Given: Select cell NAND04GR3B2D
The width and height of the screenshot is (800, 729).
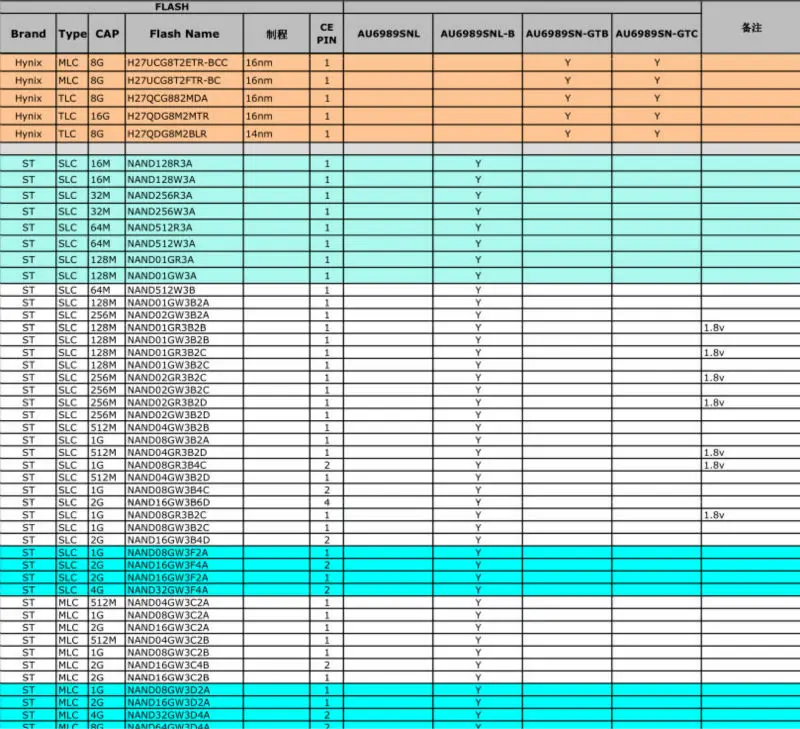Looking at the screenshot, I should tap(184, 453).
